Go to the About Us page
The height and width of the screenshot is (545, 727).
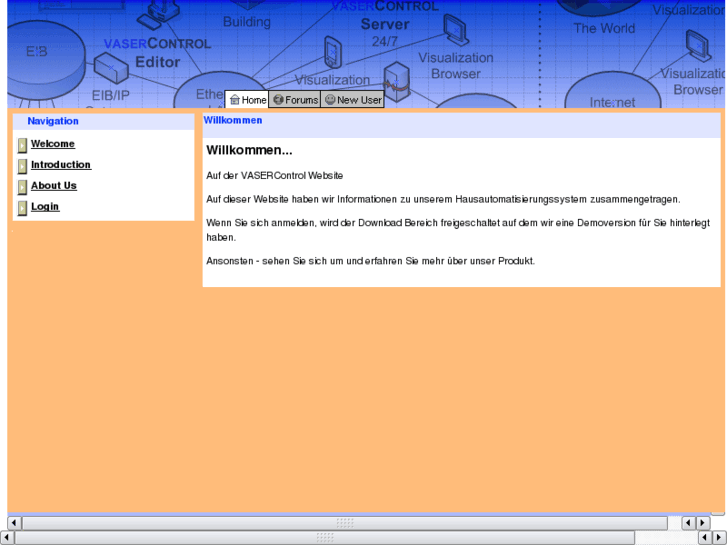54,186
